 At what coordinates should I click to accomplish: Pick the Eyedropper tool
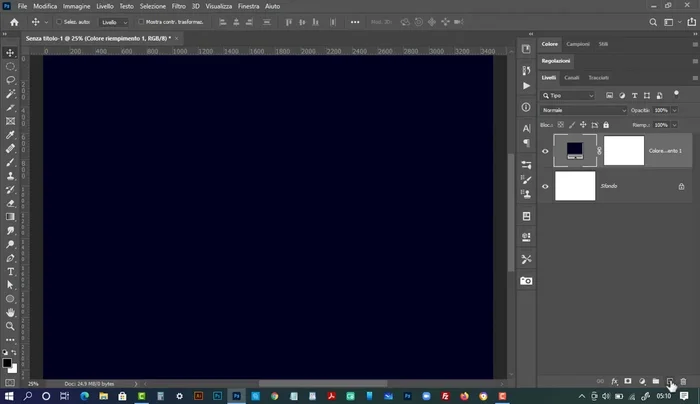11,135
